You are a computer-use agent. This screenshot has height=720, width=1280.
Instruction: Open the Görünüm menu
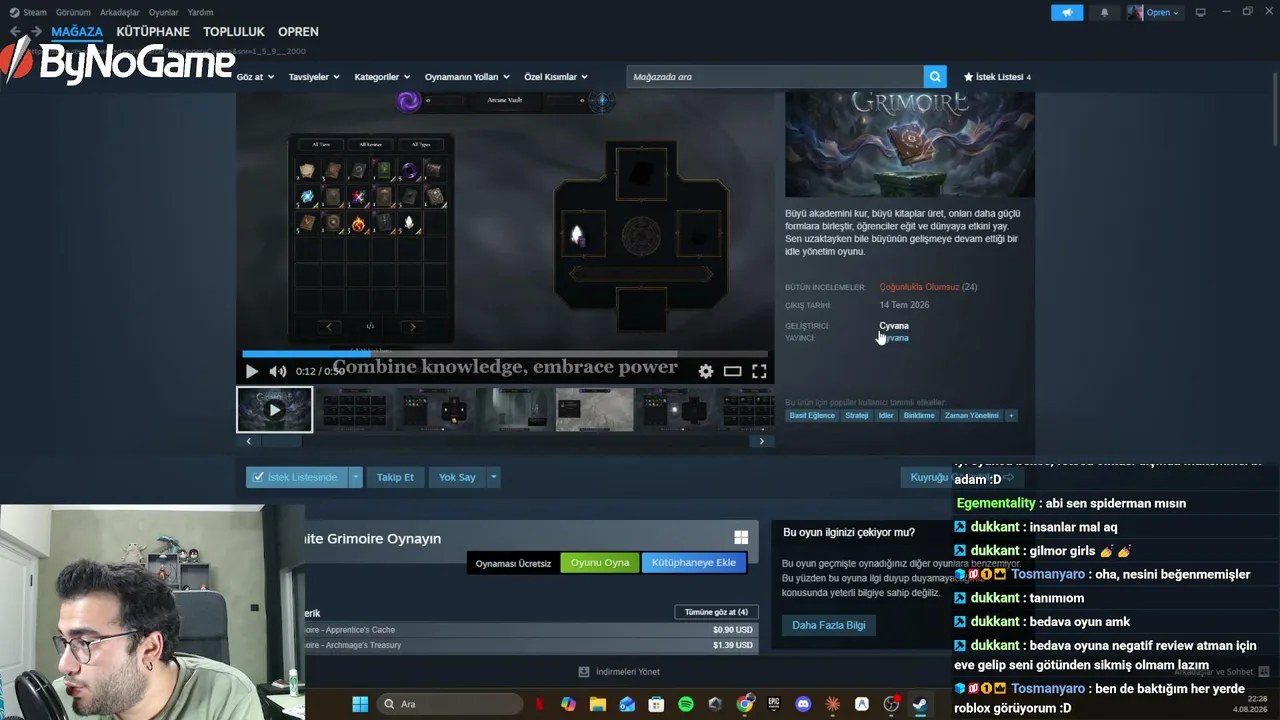(x=73, y=12)
